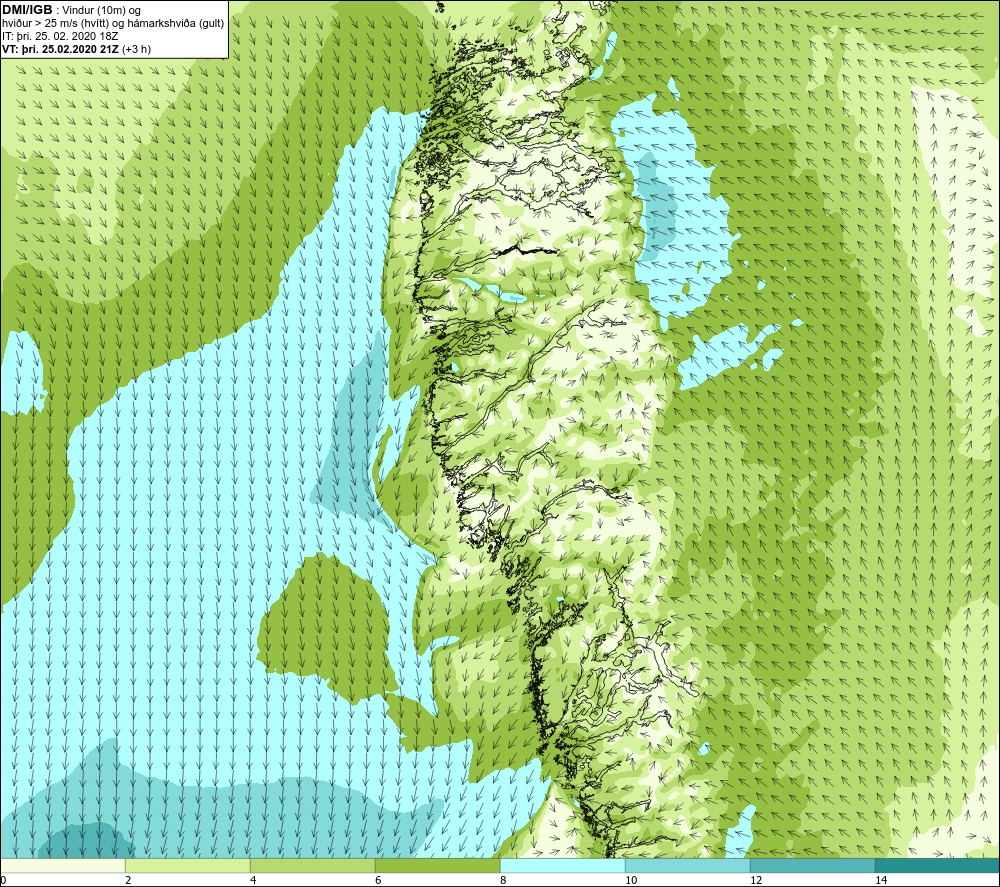Click the color scale segment between 2 and 4
1000x887 pixels.
click(188, 866)
